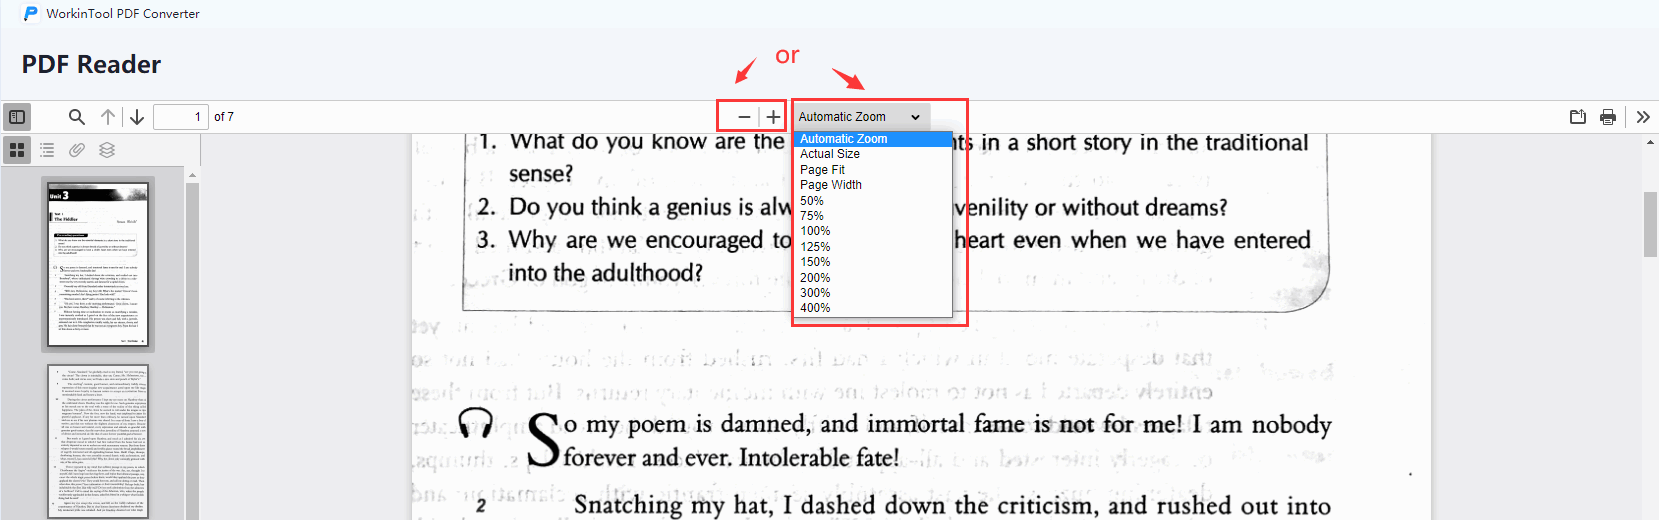Screen dimensions: 1659x520
Task: Toggle the sidebar panel button
Action: (17, 117)
